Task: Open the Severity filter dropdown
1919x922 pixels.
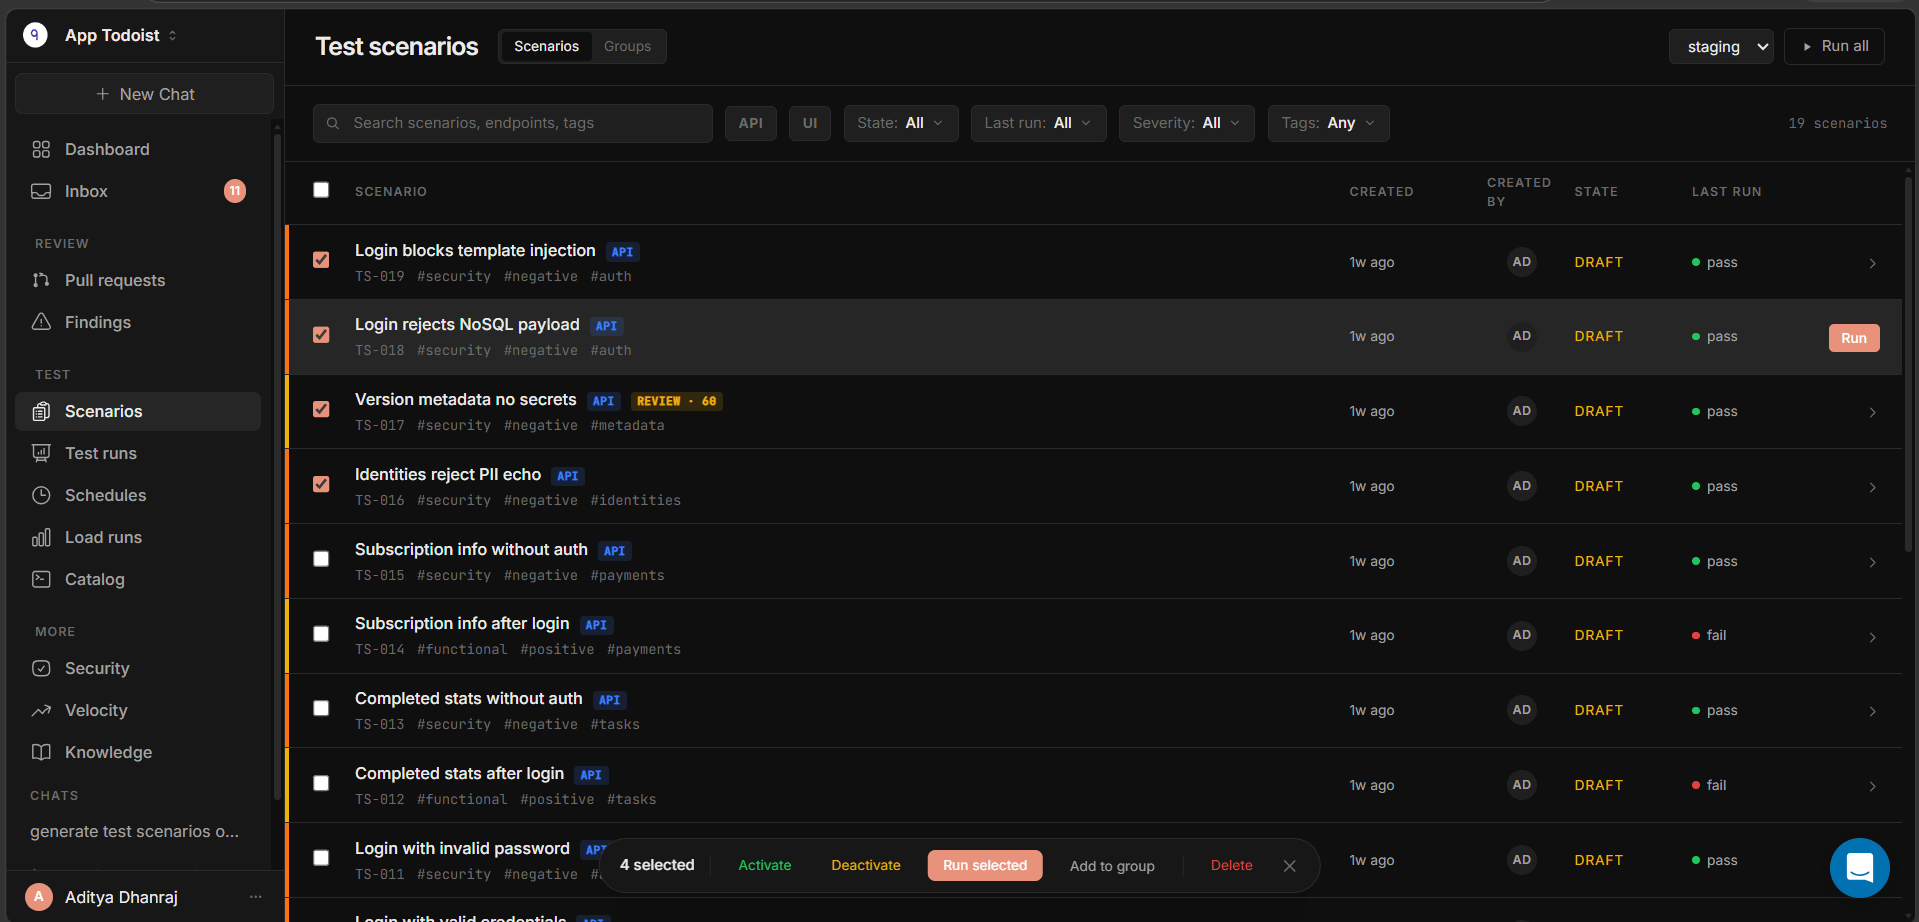Action: [x=1187, y=123]
